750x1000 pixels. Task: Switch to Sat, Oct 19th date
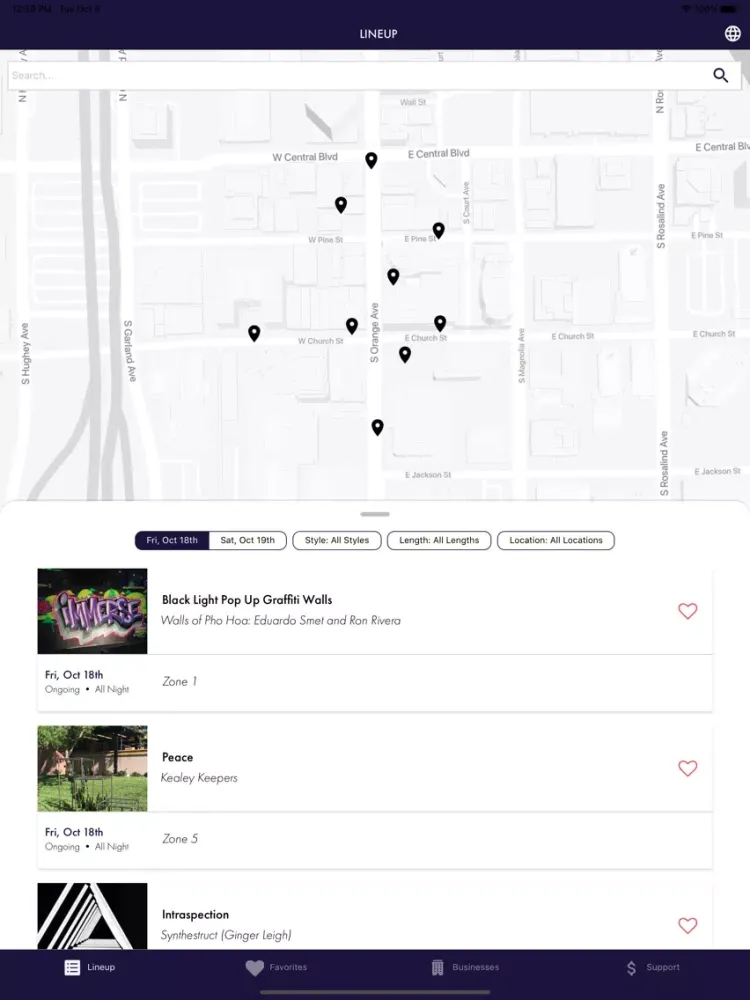(x=247, y=540)
